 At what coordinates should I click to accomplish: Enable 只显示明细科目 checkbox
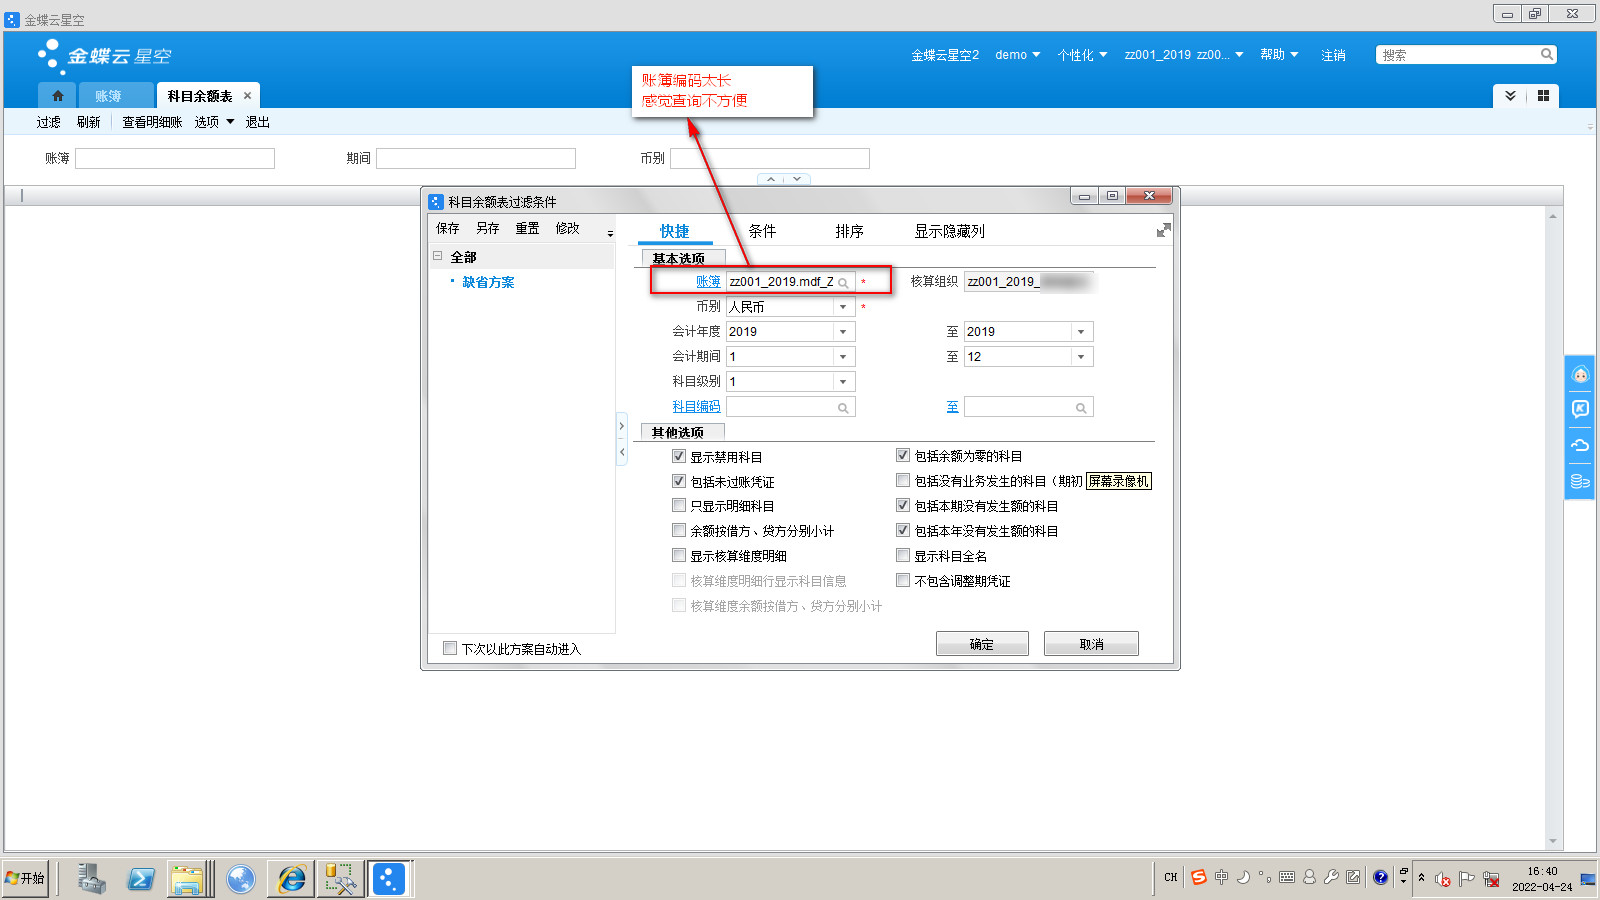click(679, 506)
